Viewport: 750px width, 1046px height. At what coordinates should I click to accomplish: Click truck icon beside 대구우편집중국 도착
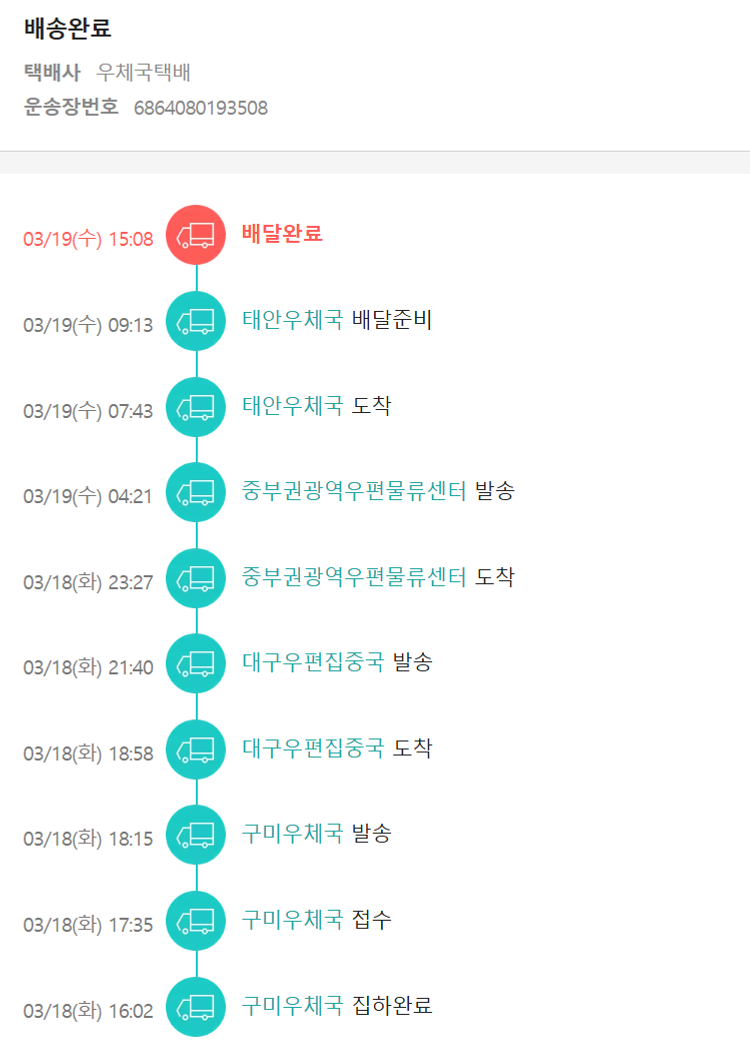[196, 749]
